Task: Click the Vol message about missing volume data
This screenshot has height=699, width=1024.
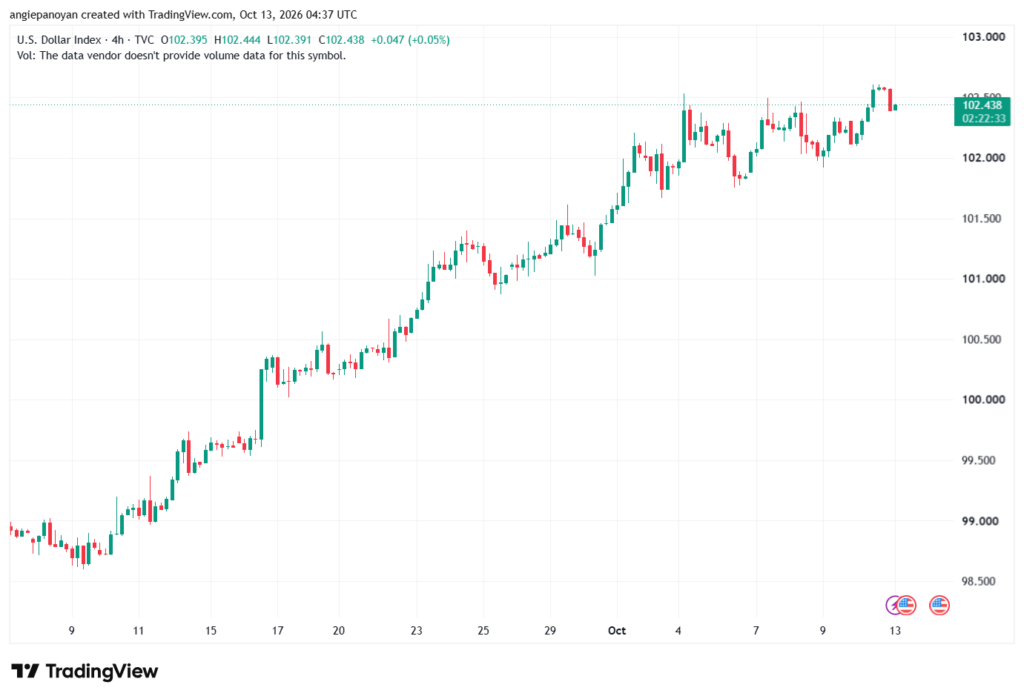Action: [x=182, y=56]
